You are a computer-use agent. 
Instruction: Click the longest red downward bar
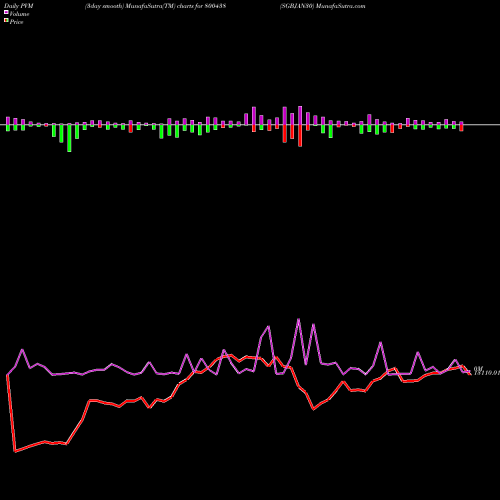[x=300, y=135]
